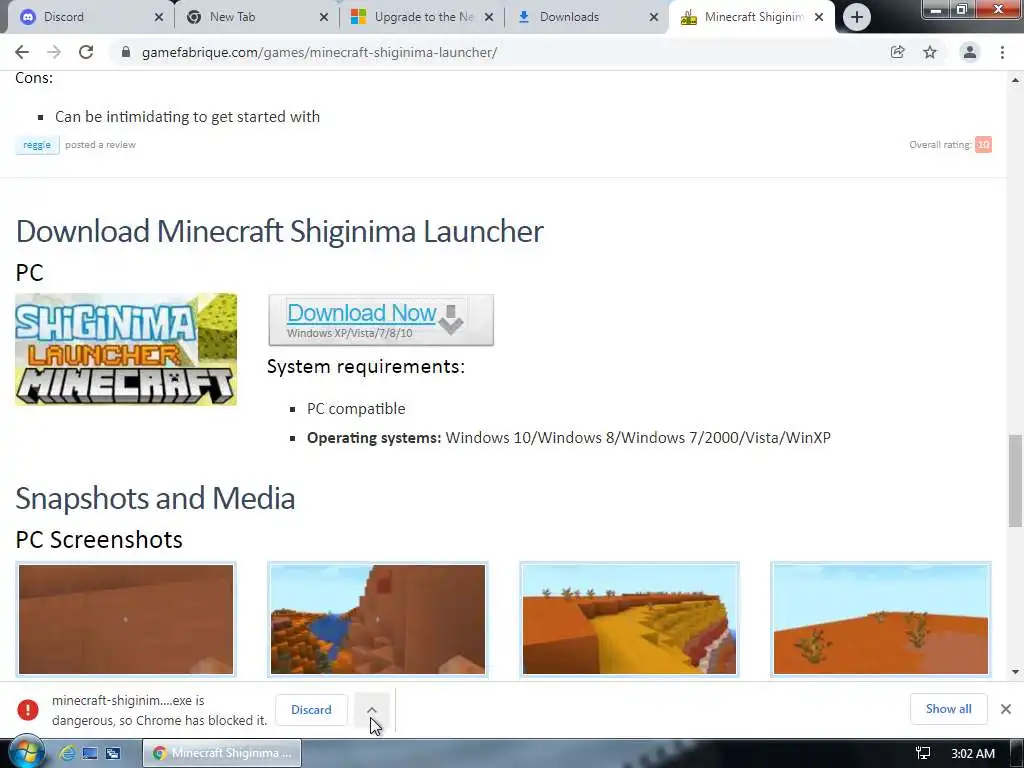Screen dimensions: 1024x768
Task: Close the Discord tab
Action: coord(159,17)
